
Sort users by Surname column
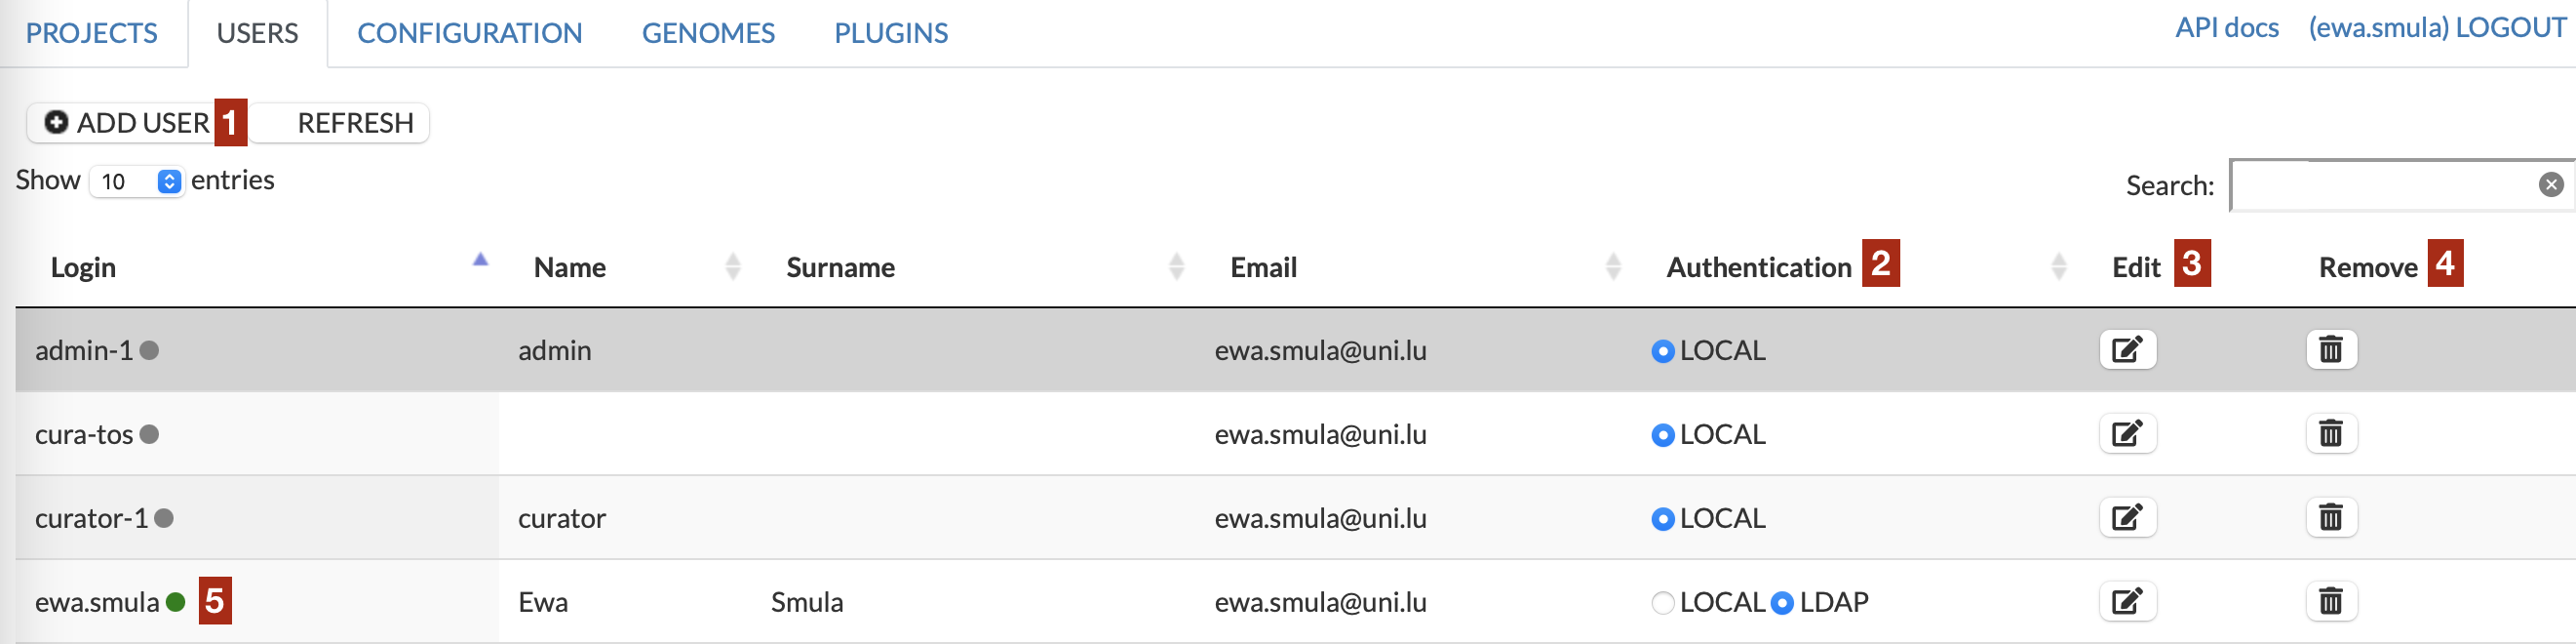click(x=840, y=268)
